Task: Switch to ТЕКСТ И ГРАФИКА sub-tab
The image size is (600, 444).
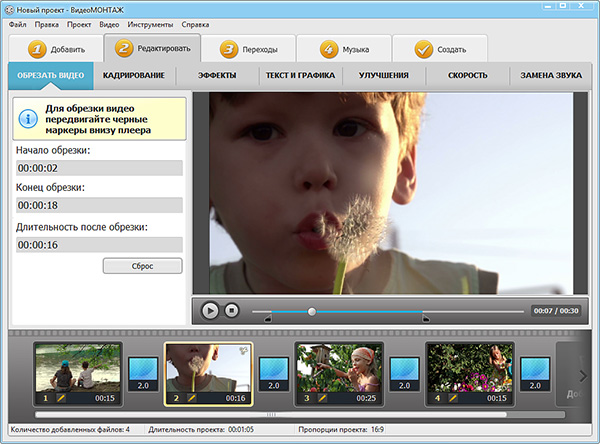Action: coord(300,75)
